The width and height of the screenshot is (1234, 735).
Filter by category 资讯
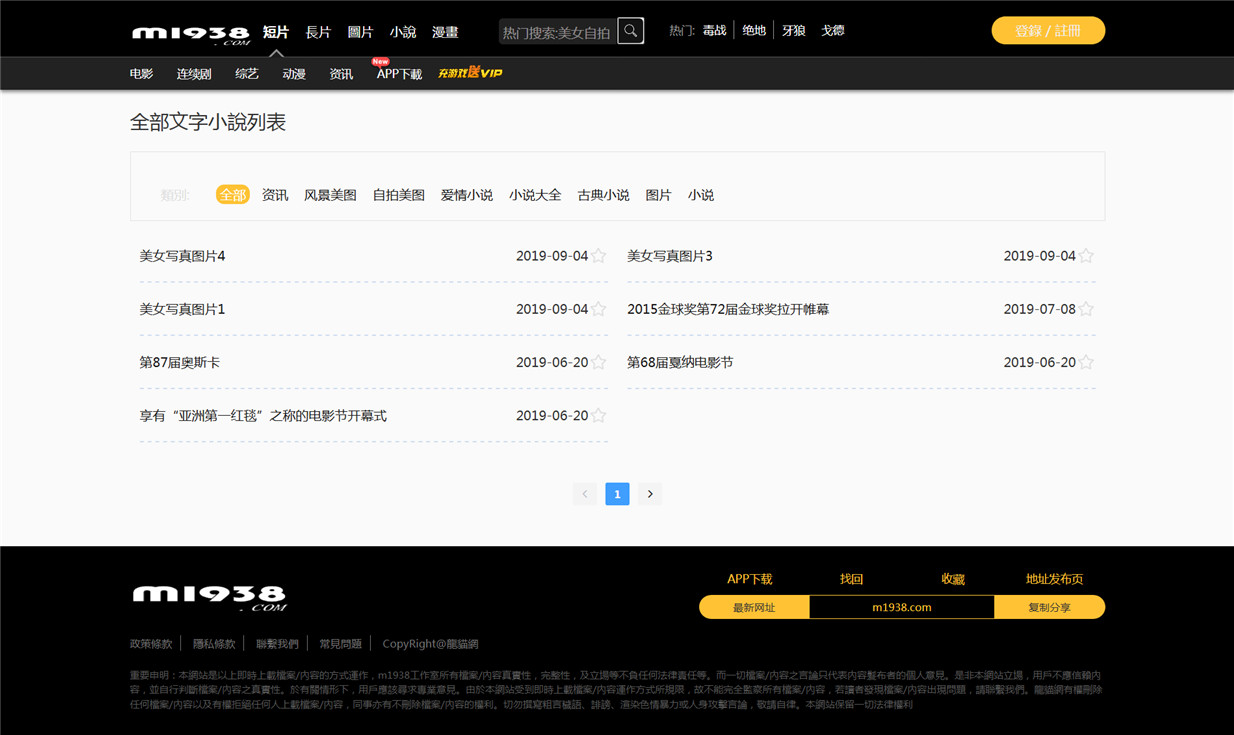click(x=275, y=195)
